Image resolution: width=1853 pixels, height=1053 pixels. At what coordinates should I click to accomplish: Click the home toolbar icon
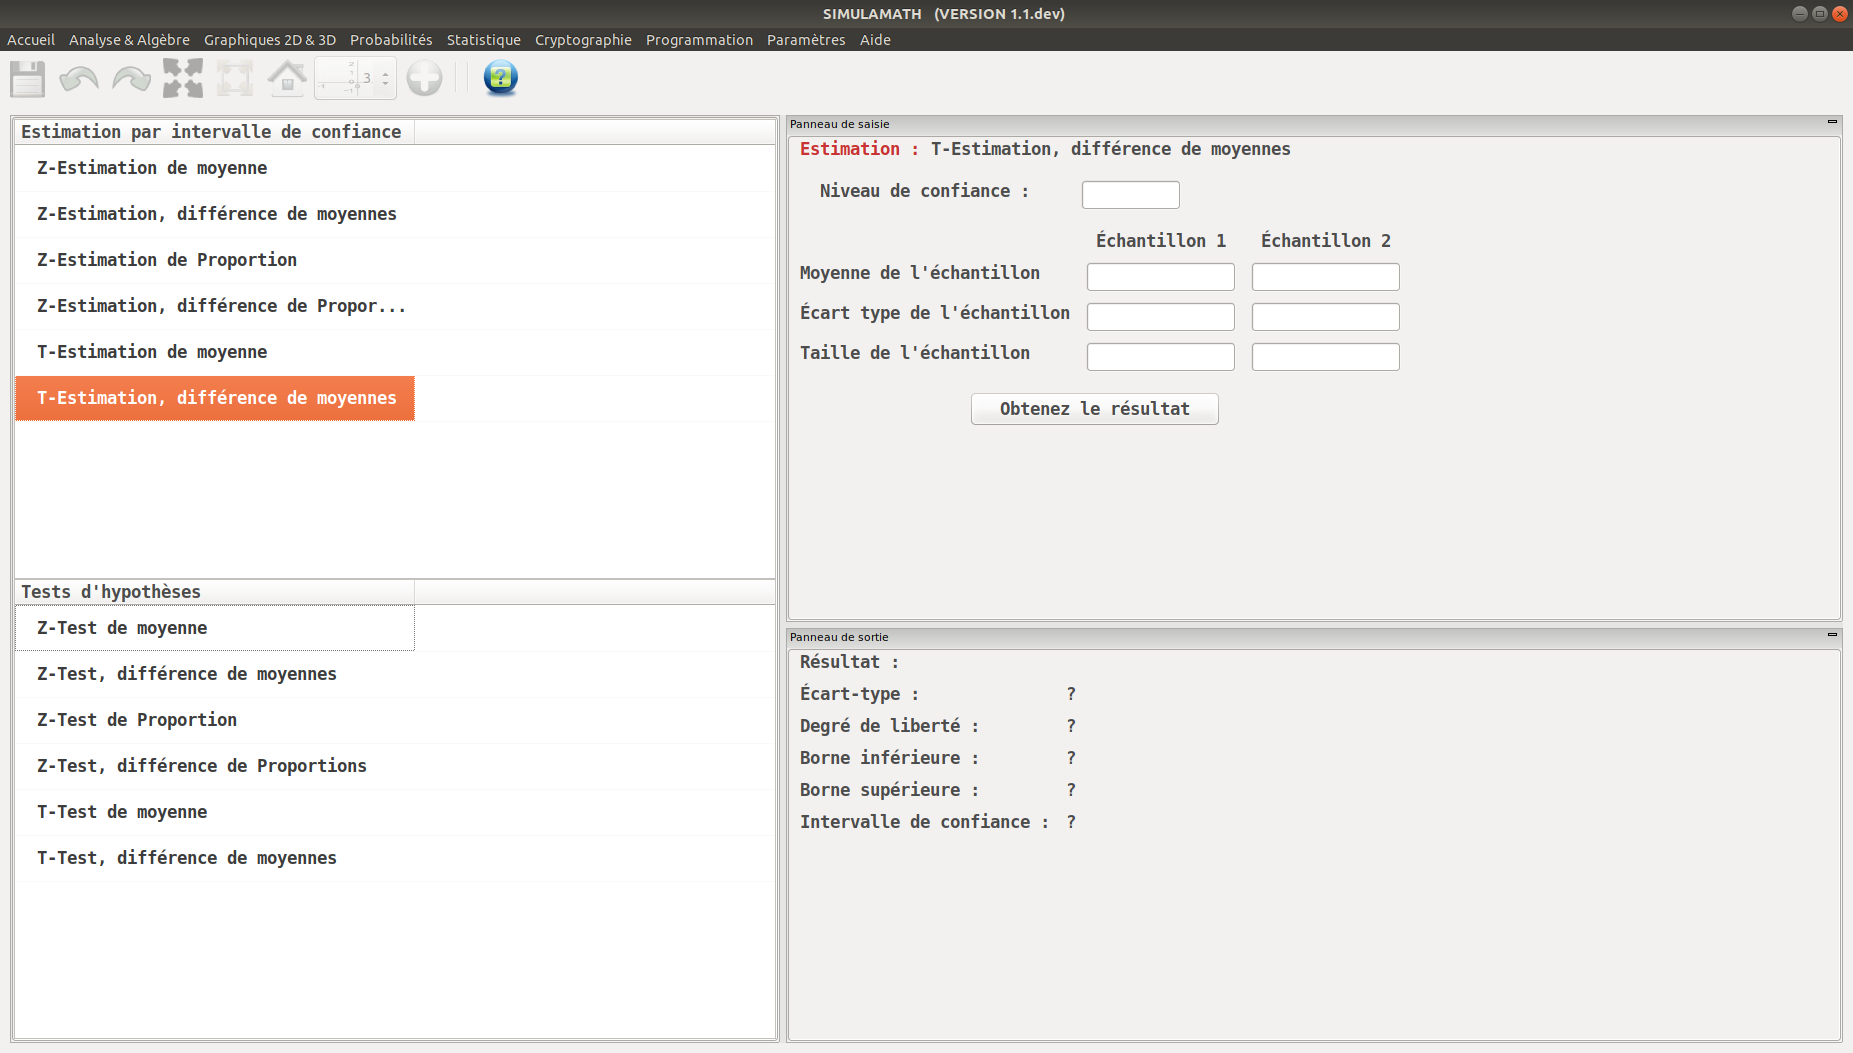[287, 78]
